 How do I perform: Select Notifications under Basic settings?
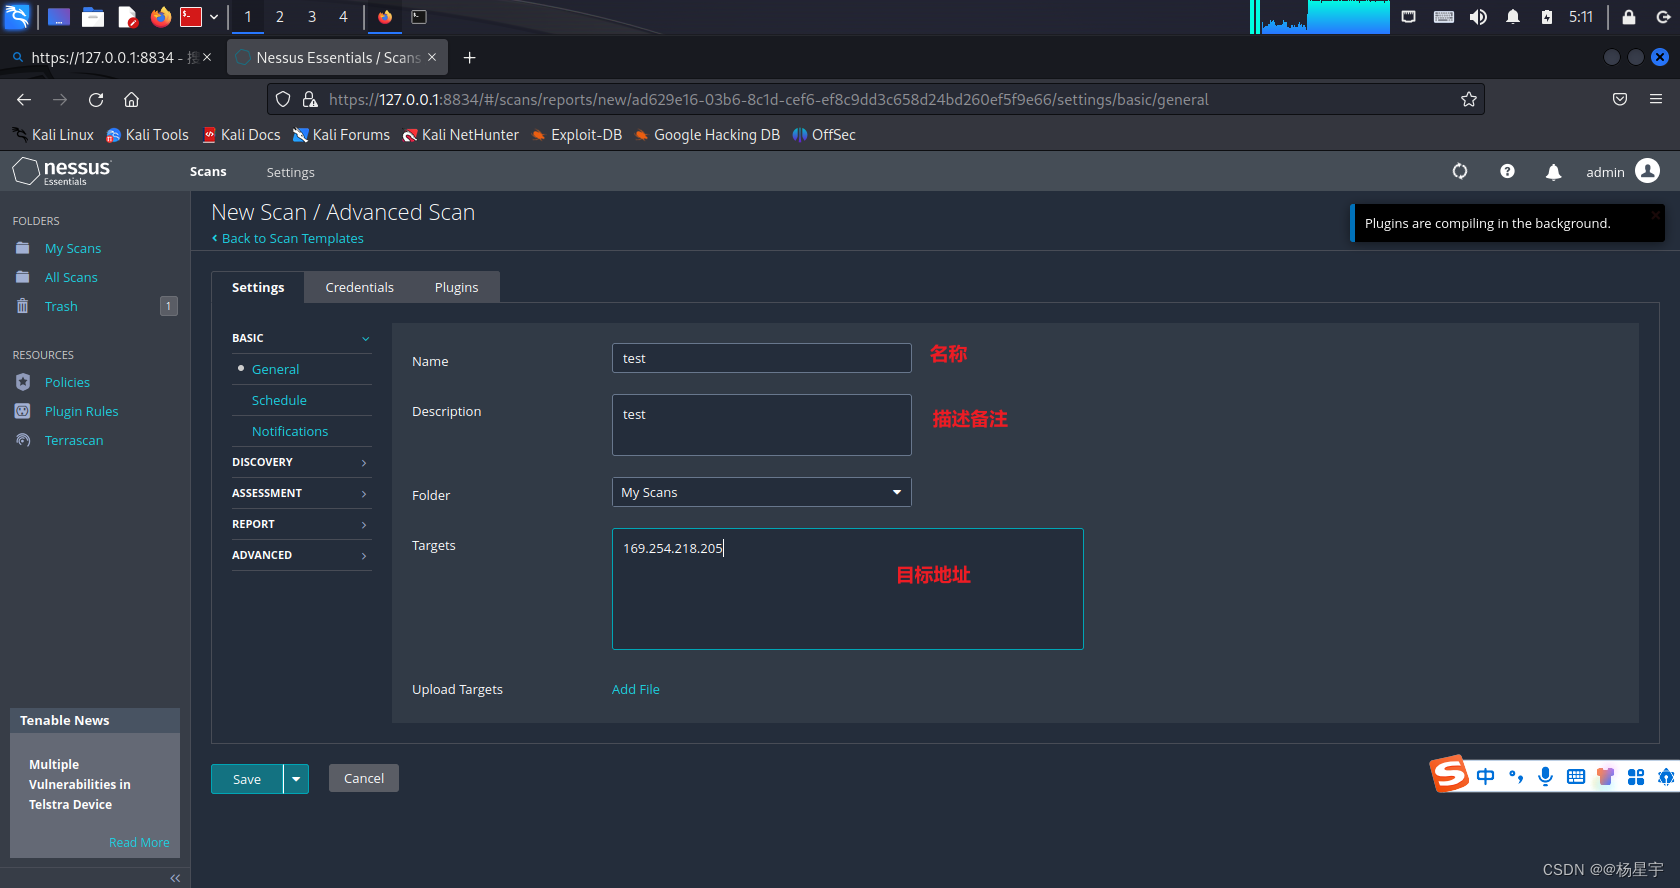(x=290, y=431)
